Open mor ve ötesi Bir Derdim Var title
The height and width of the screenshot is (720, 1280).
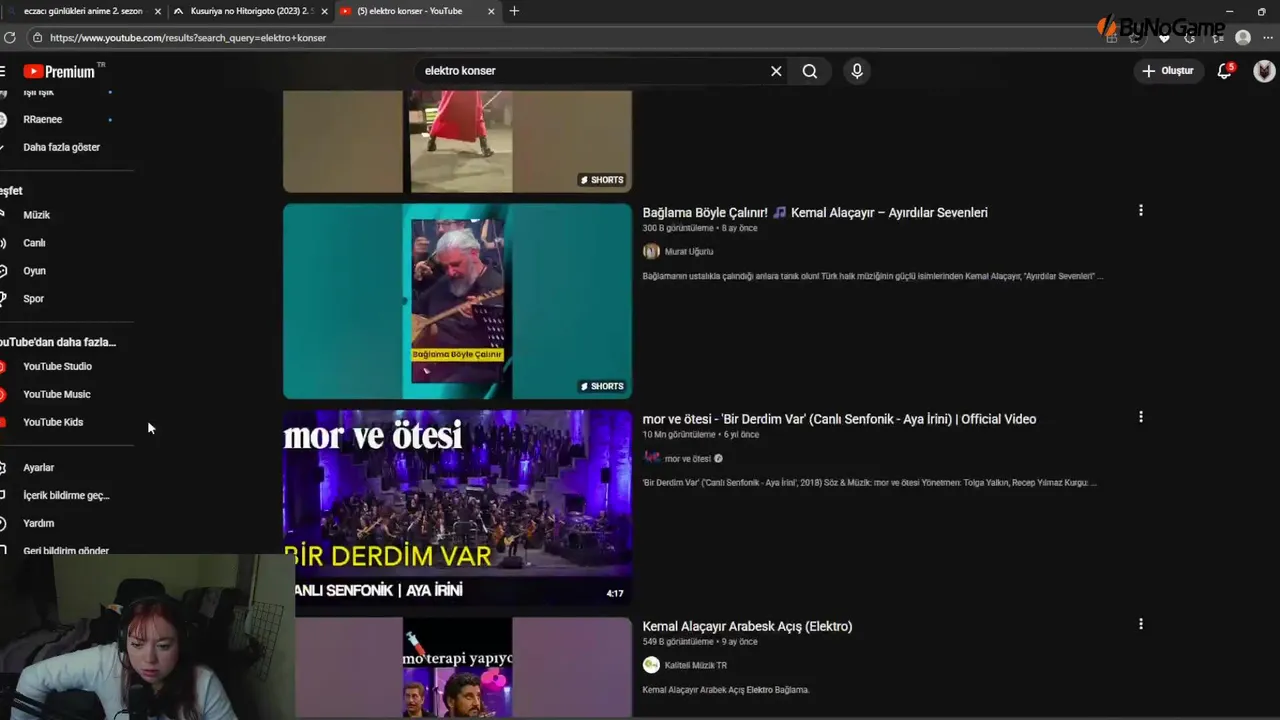839,419
